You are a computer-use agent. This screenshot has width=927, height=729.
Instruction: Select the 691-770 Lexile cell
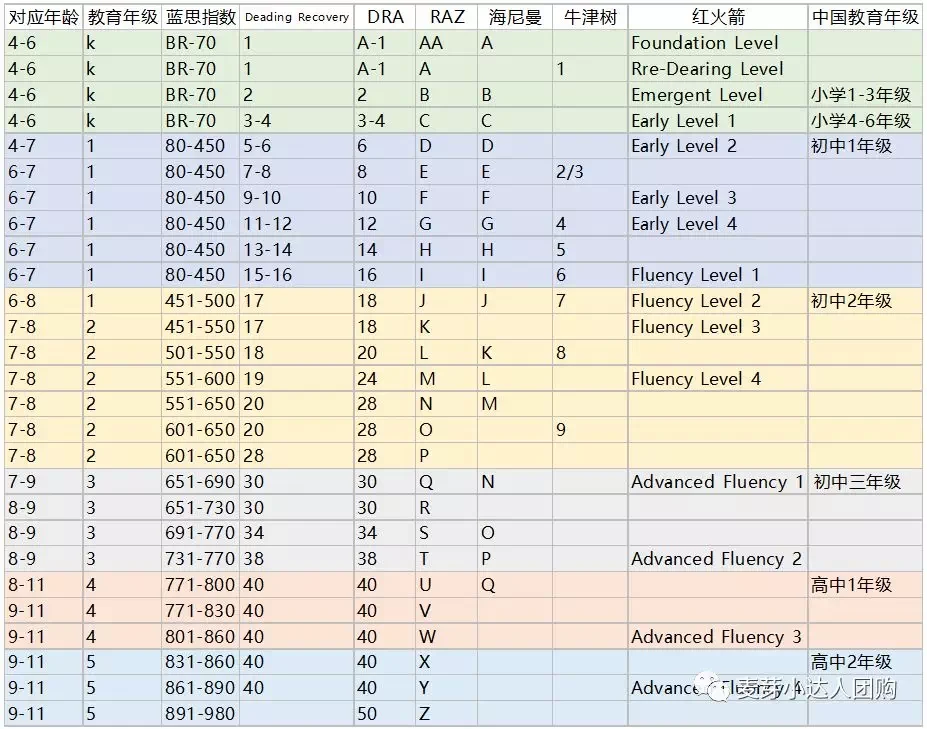coord(200,533)
